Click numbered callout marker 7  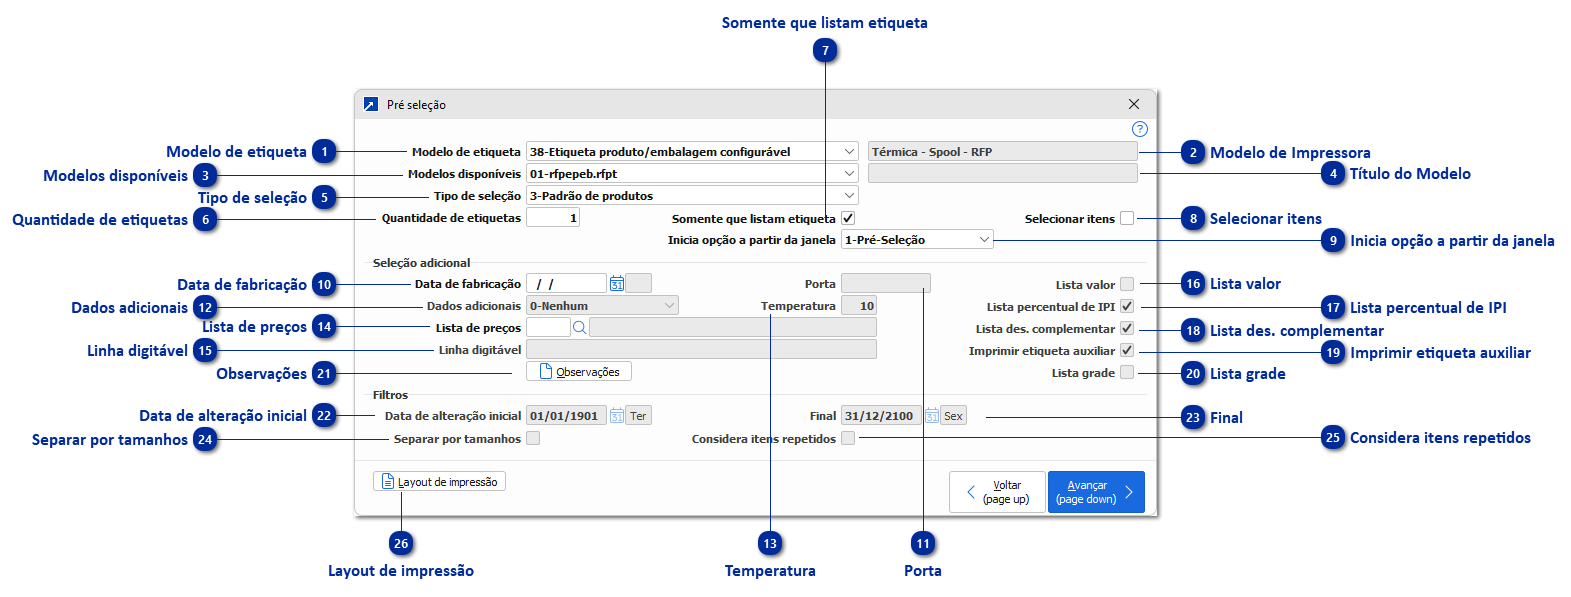pos(825,51)
